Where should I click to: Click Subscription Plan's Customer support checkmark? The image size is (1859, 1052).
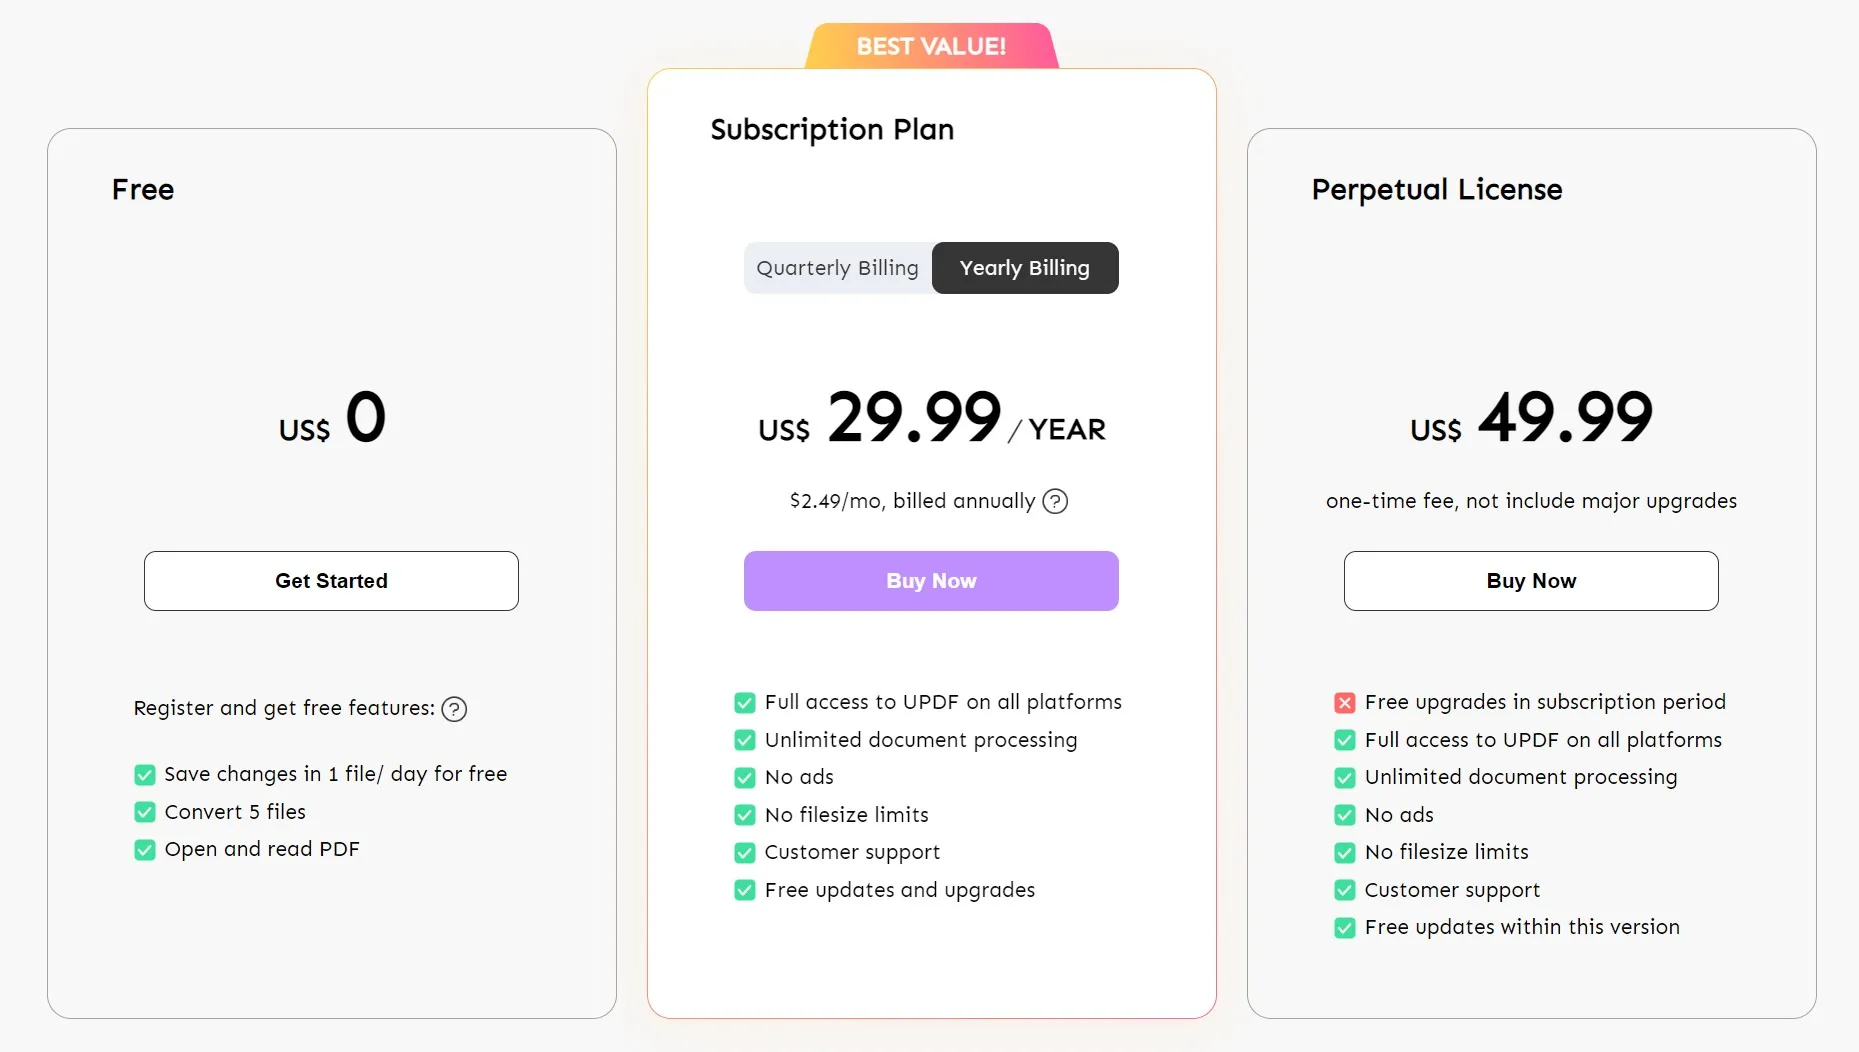click(745, 853)
